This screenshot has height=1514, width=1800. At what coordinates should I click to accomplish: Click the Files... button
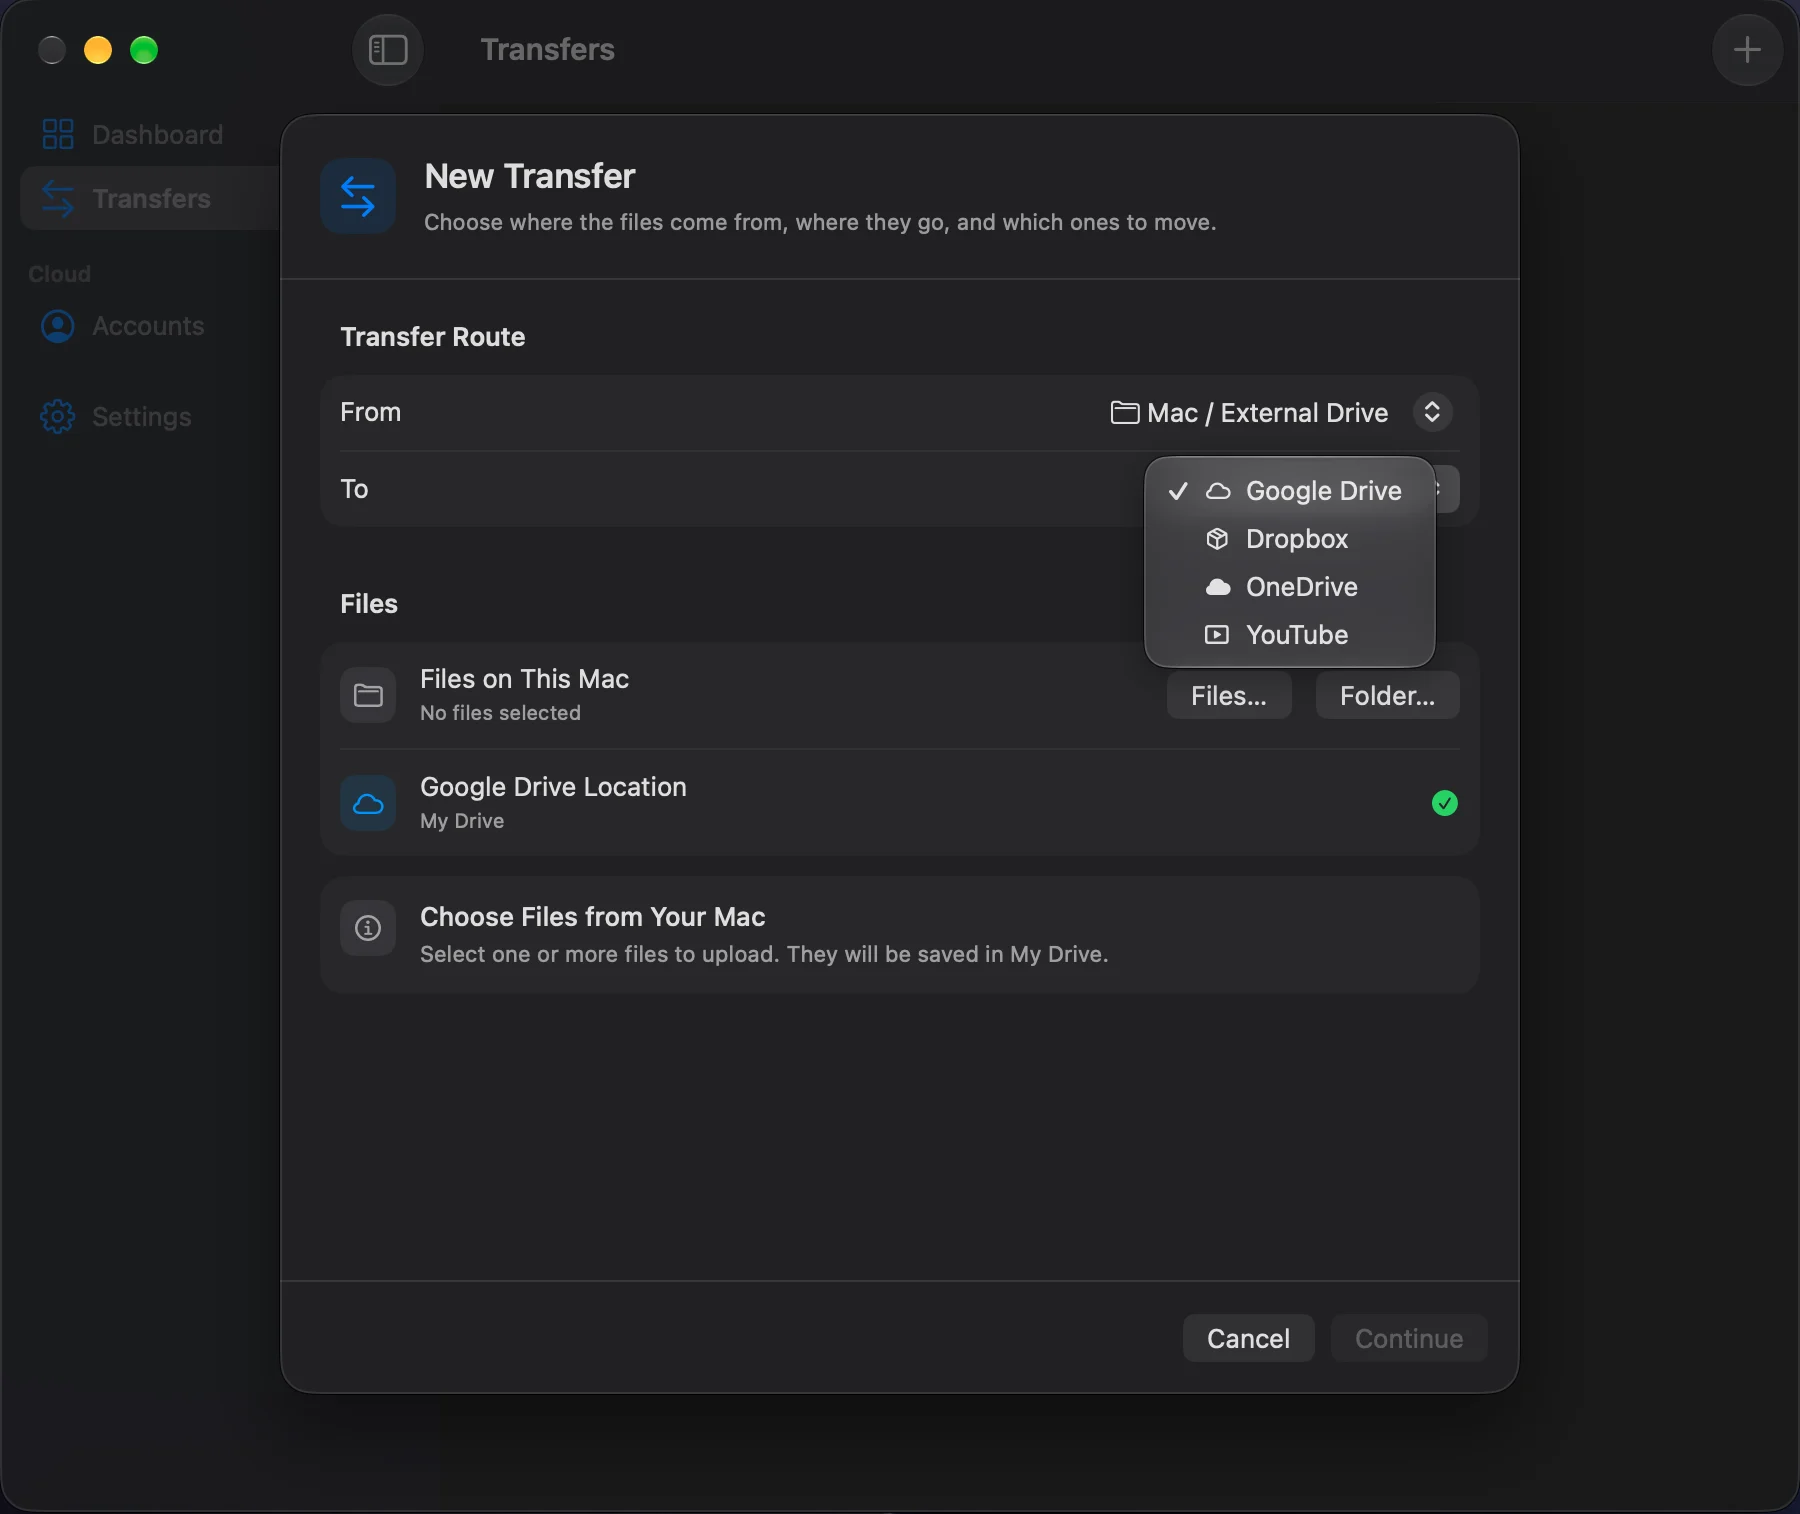(1229, 695)
